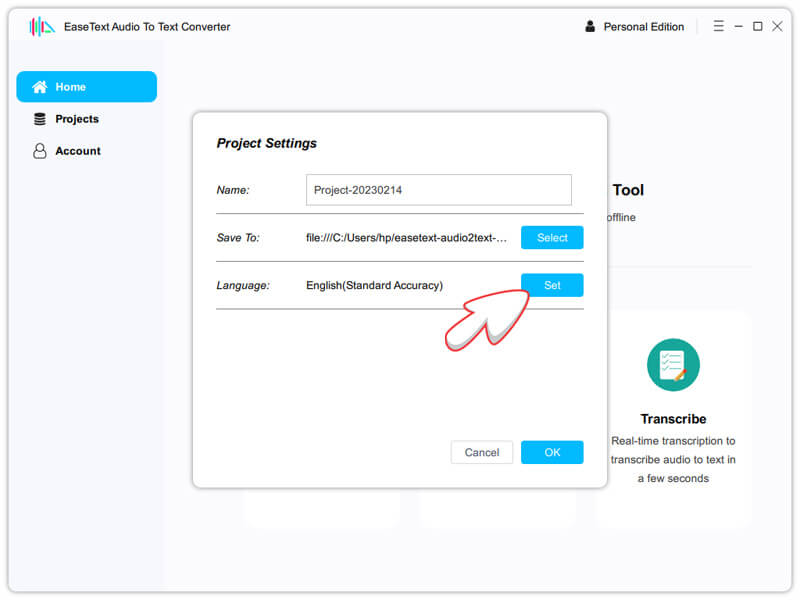Click the Real-time transcription description text
The width and height of the screenshot is (800, 600).
673,459
